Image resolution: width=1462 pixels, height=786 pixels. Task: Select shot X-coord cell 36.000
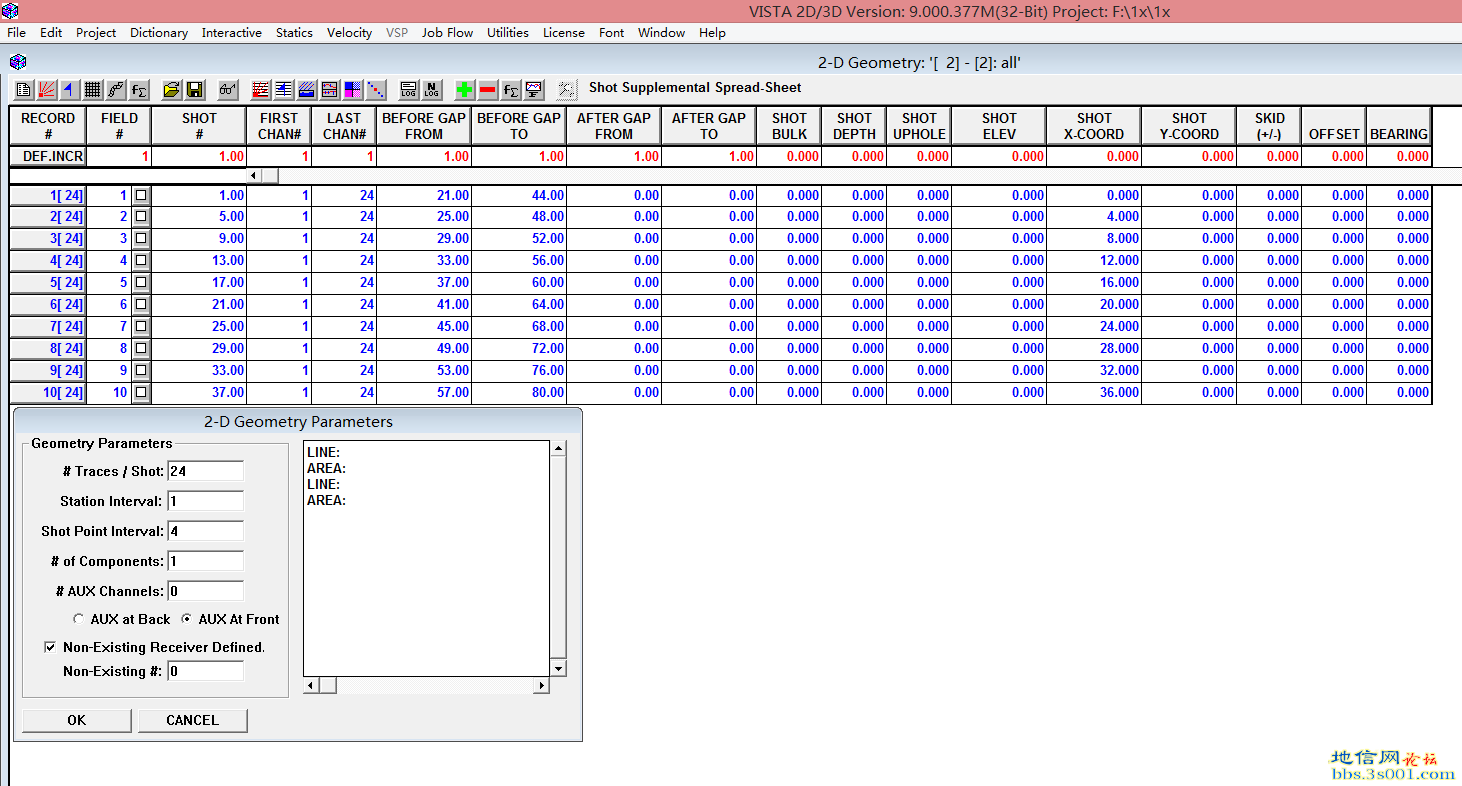click(1094, 393)
